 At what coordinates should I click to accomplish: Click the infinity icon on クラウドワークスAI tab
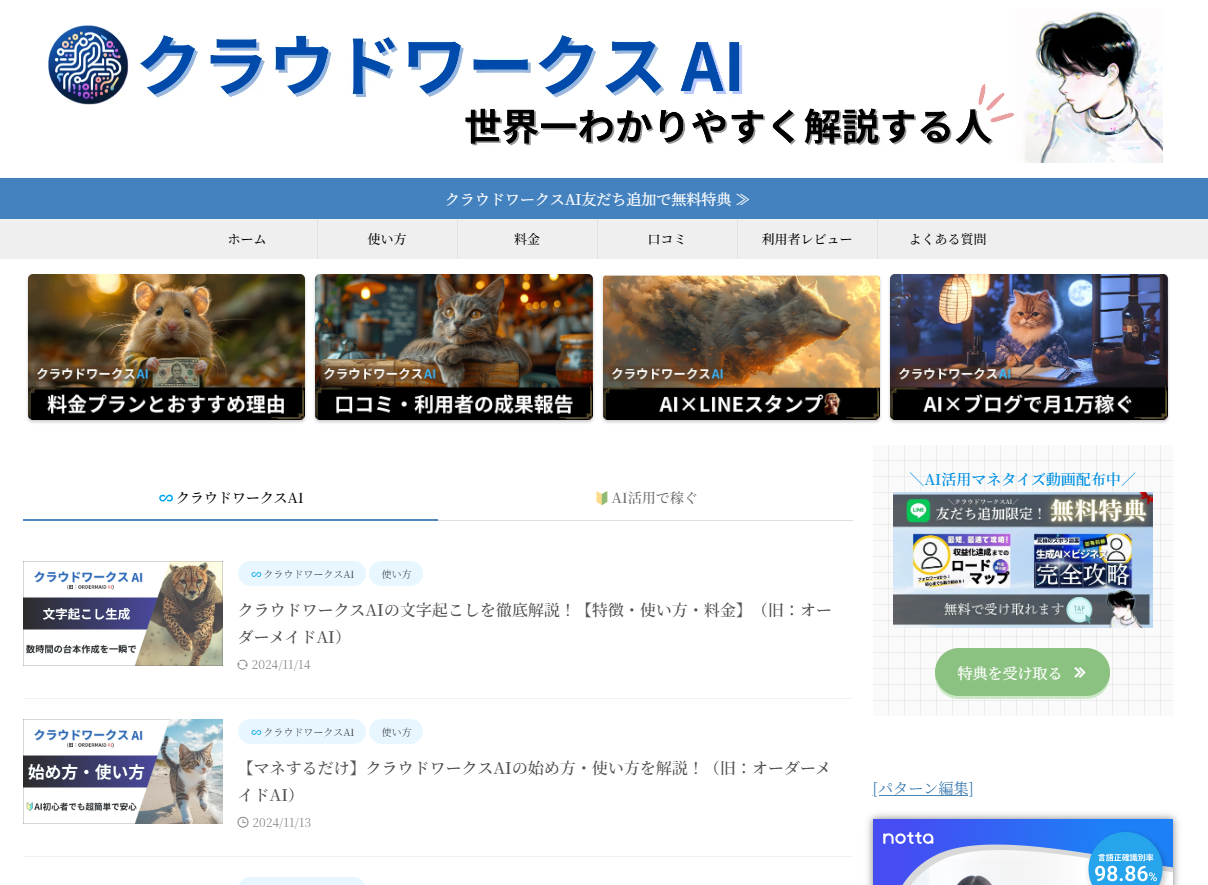coord(166,498)
